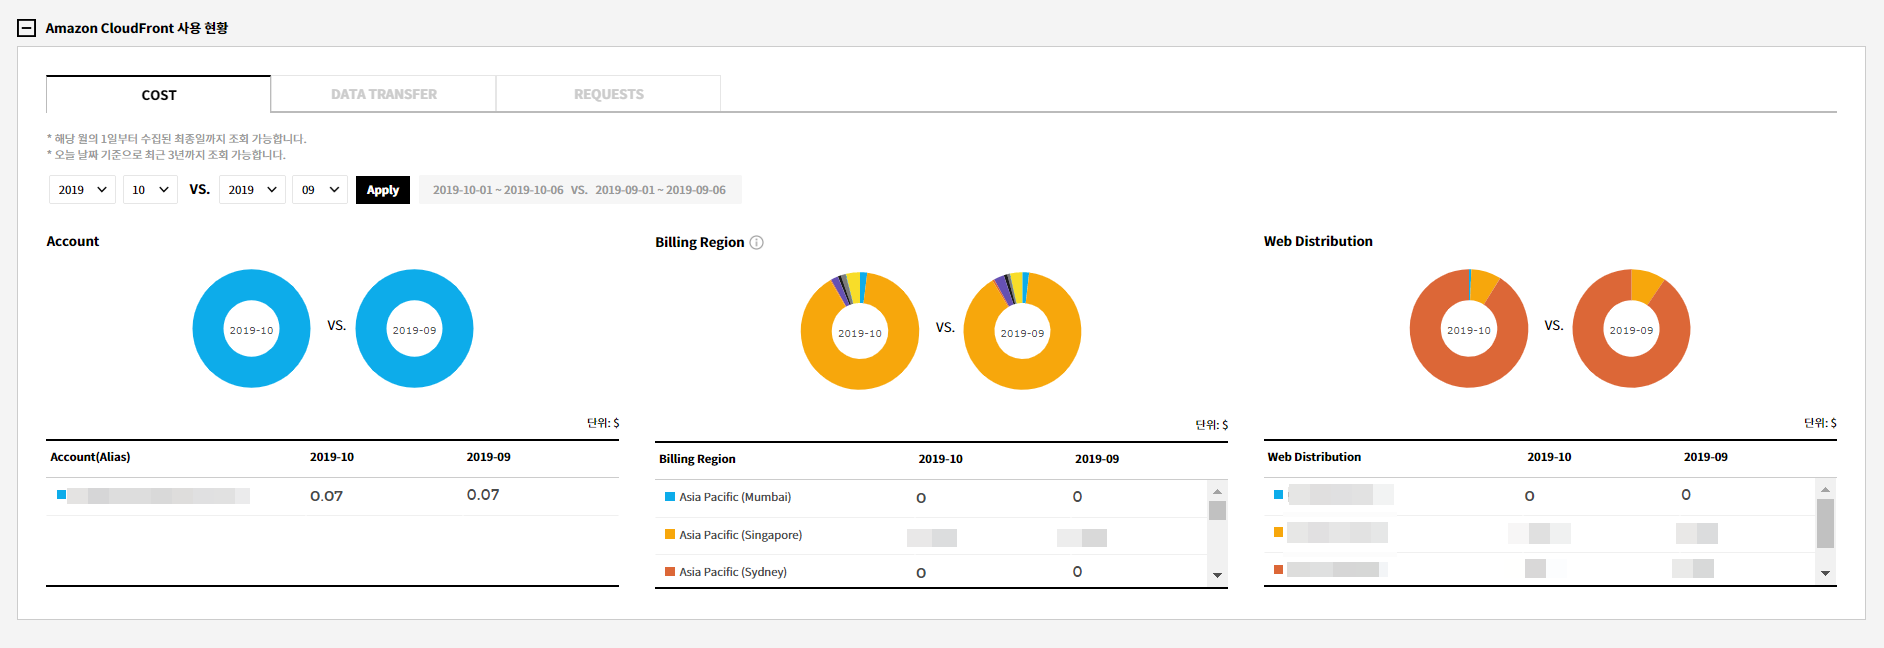
Task: Expand the comparison year dropdown
Action: click(252, 190)
